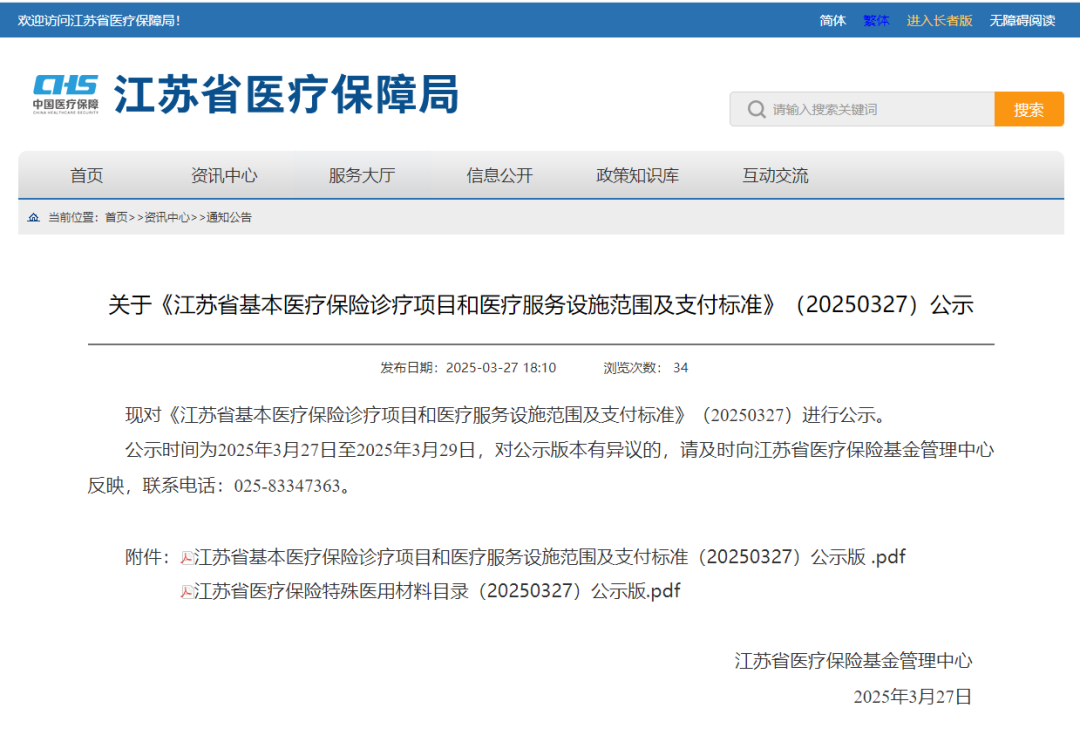Click 资讯中心 in the breadcrumb path
Screen dimensions: 1080x742
click(167, 218)
